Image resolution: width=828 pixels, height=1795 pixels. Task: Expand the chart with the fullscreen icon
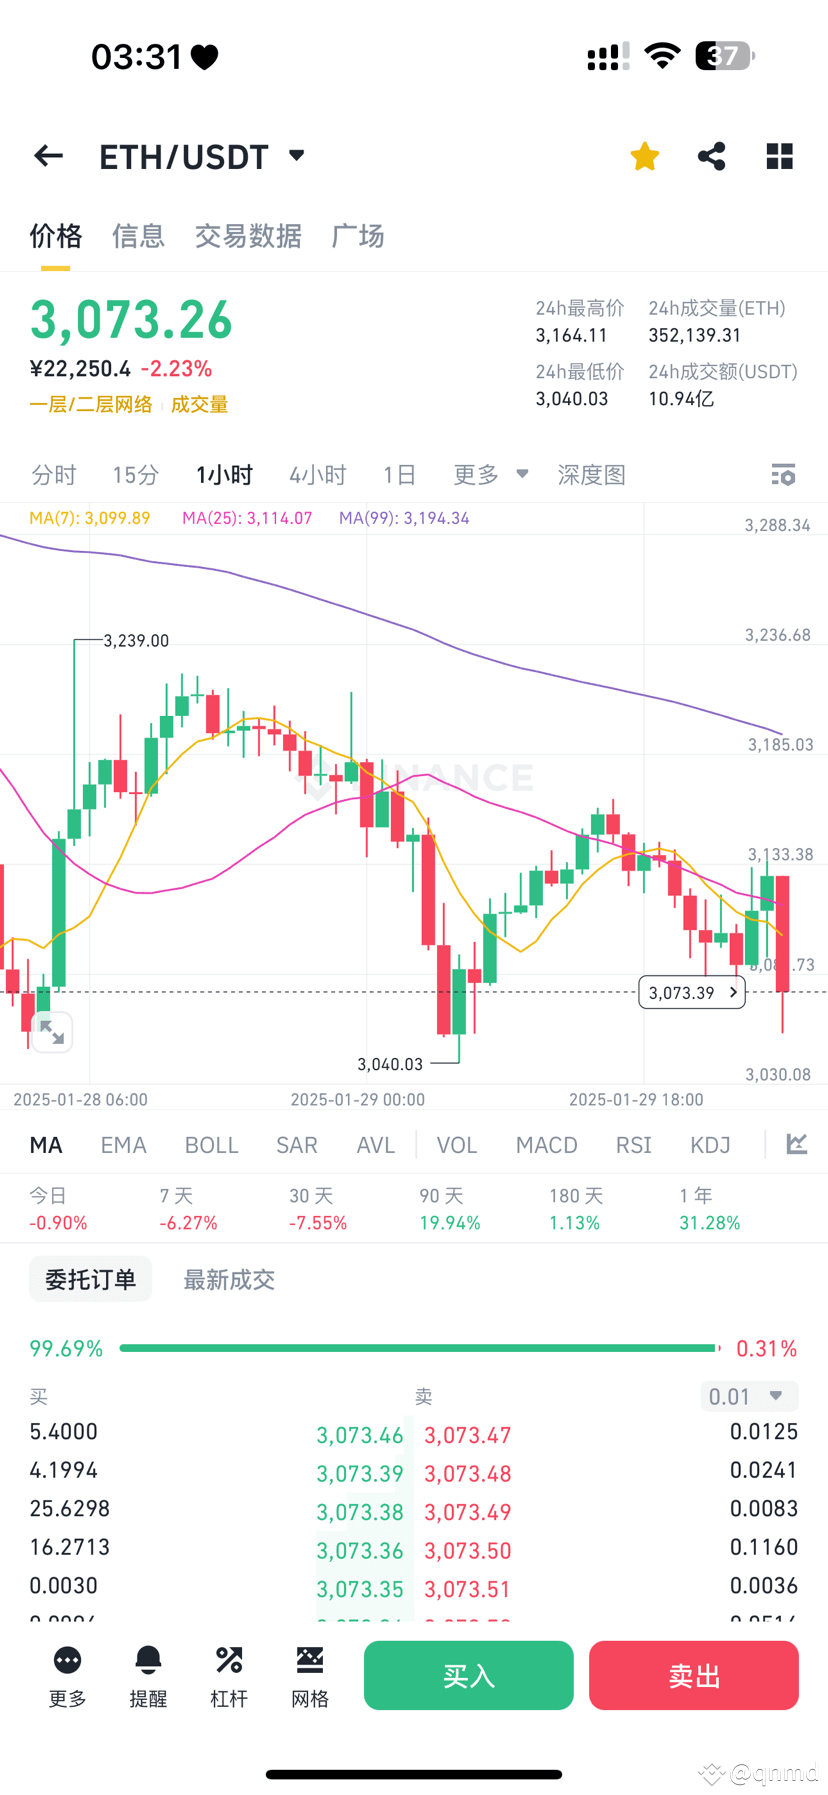point(53,1032)
